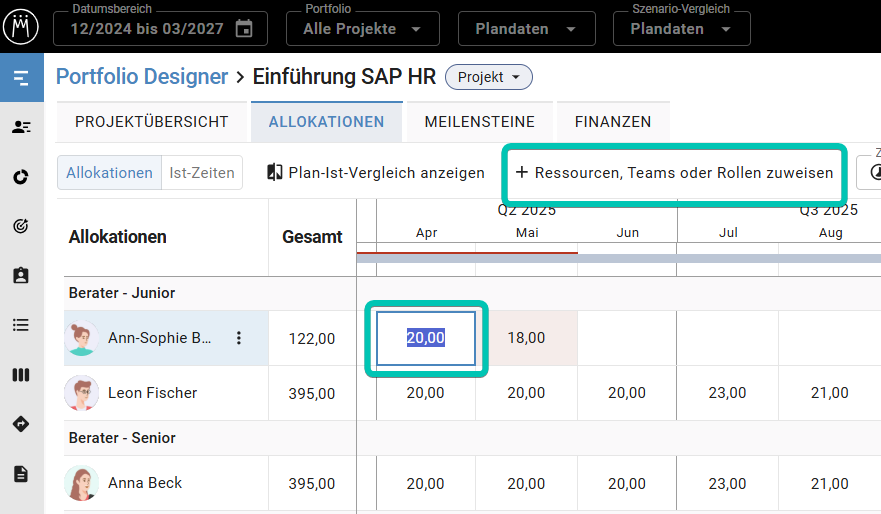Open the Portfolio Designer sidebar icon
881x514 pixels.
pyautogui.click(x=21, y=78)
